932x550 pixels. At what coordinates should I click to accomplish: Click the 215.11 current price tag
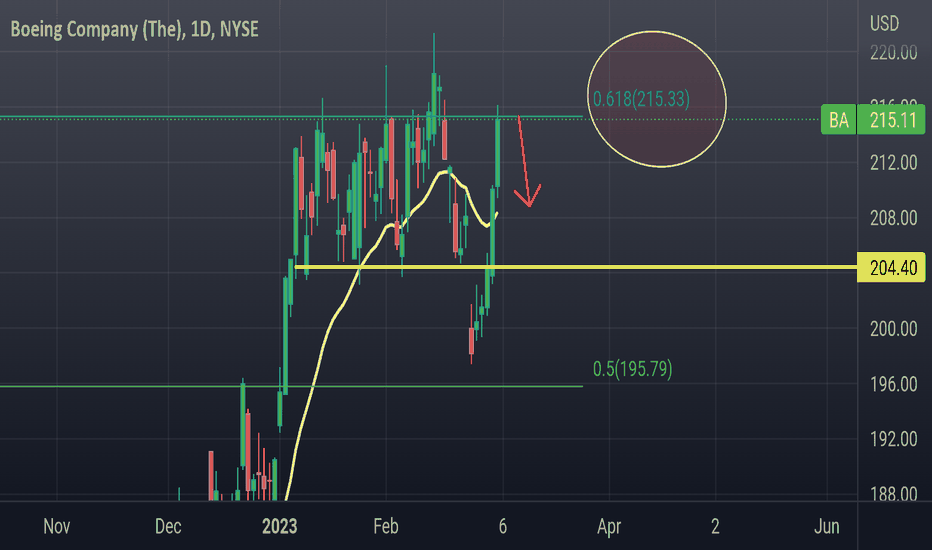click(892, 120)
